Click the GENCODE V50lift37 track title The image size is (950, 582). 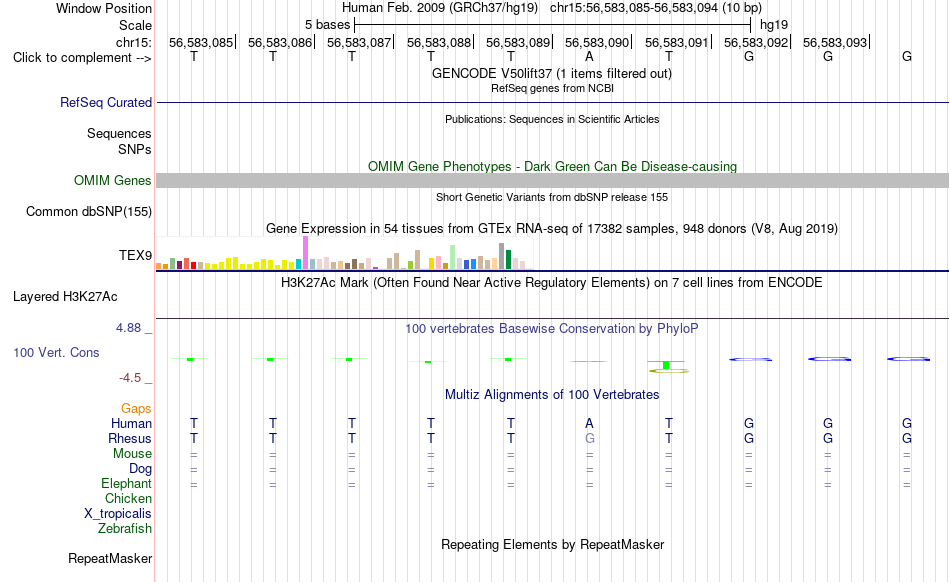click(x=552, y=74)
